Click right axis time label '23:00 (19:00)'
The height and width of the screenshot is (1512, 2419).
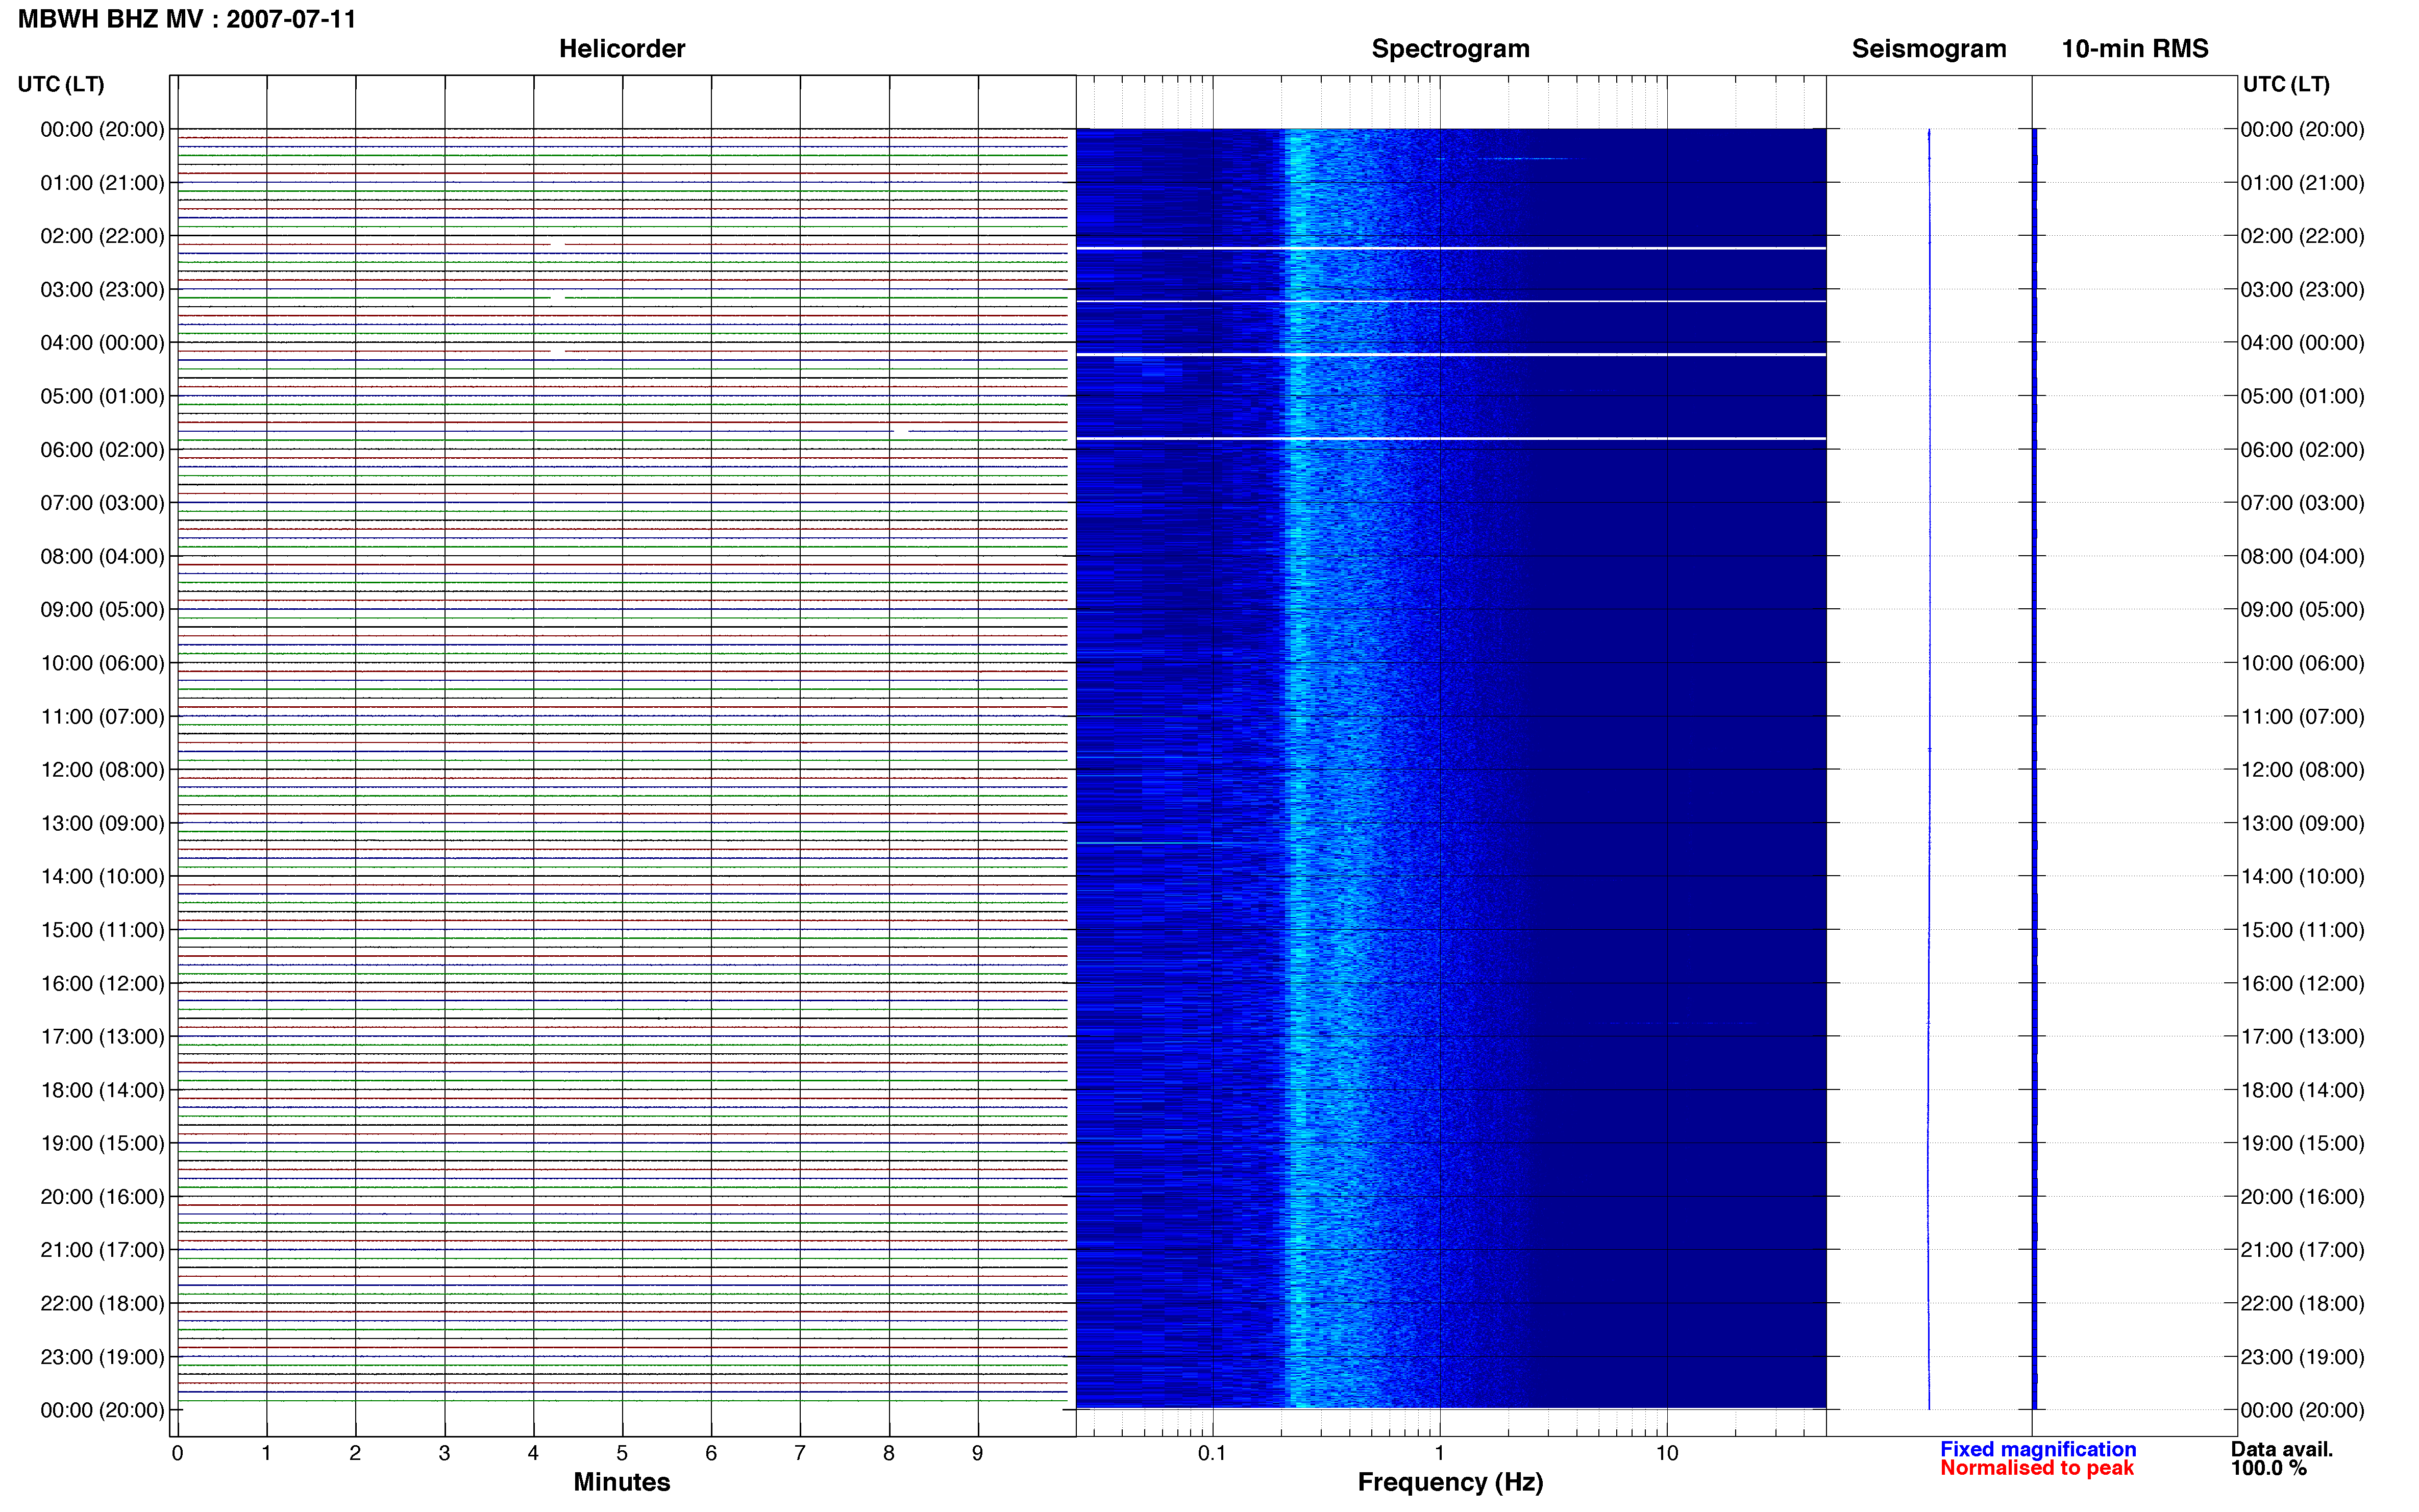click(x=2302, y=1357)
